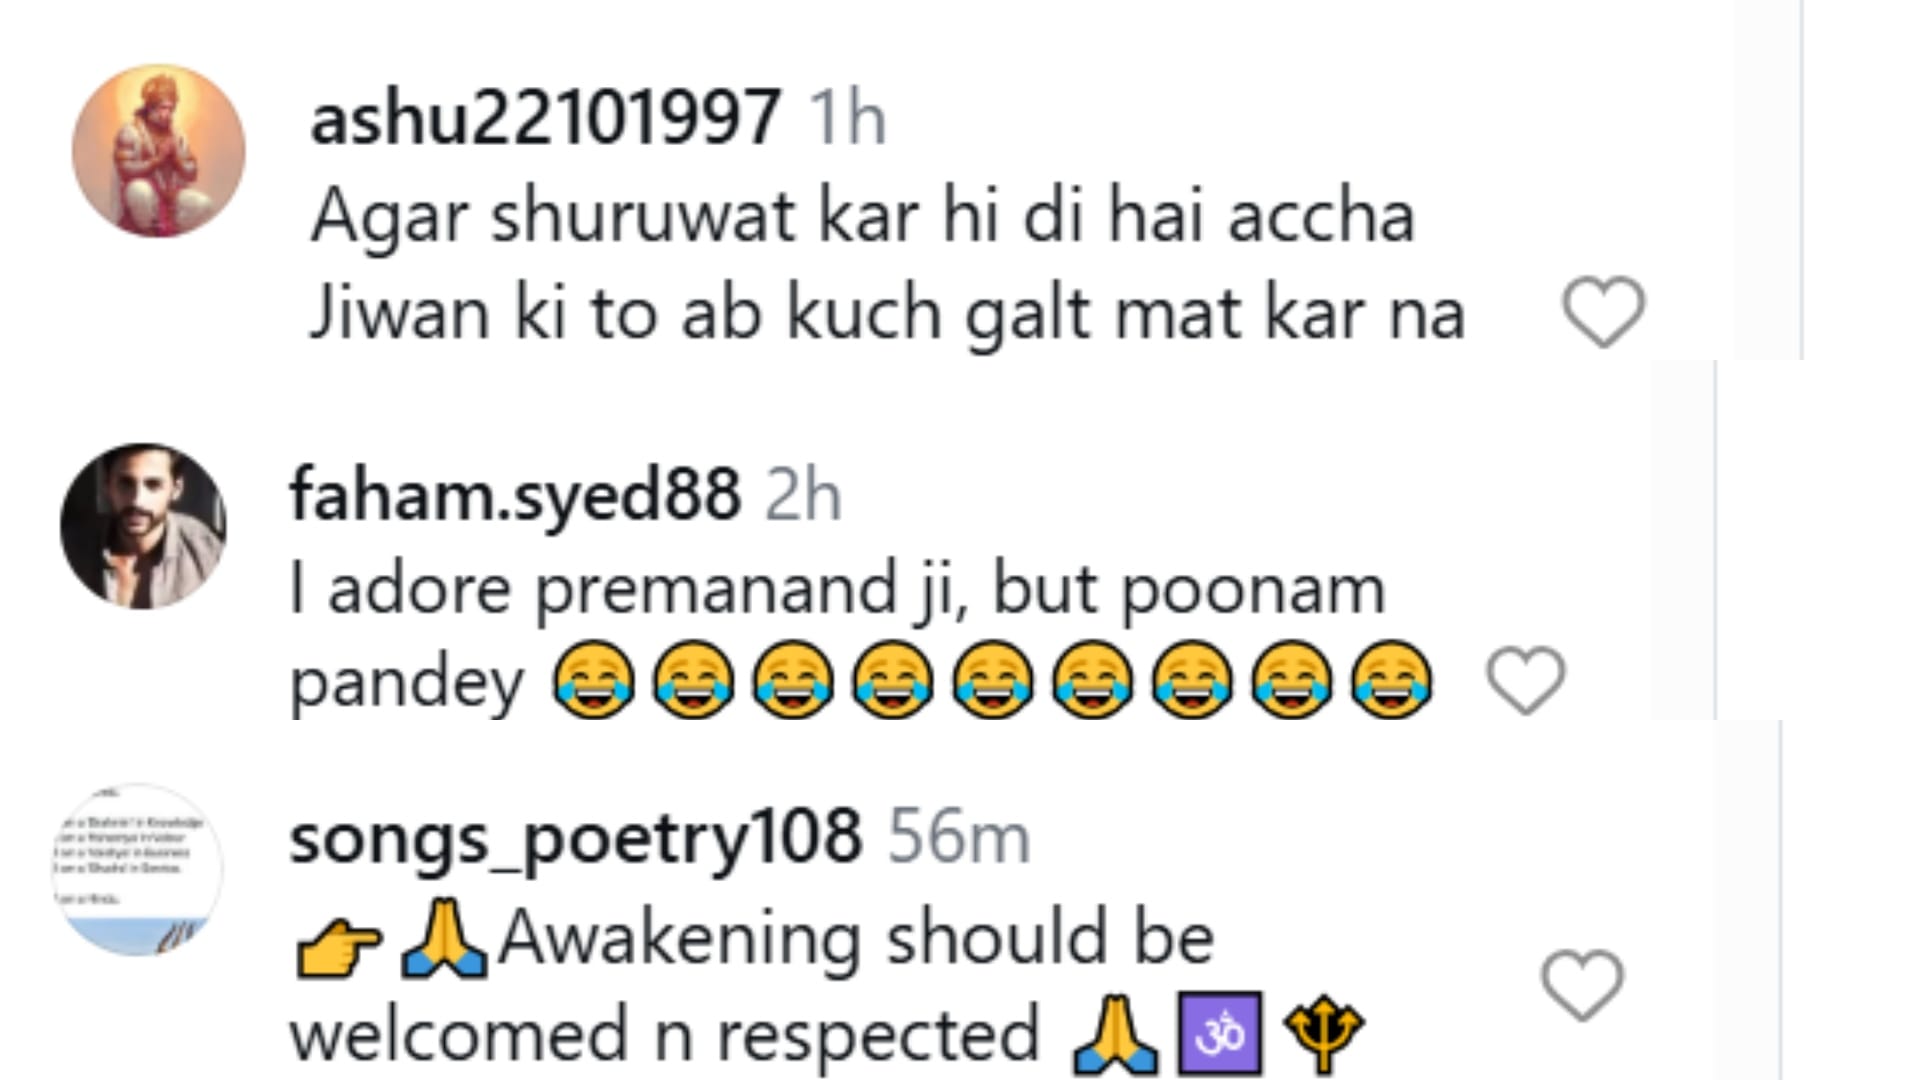Viewport: 1920px width, 1080px height.
Task: Like songs_poetry108's comment with the heart icon
Action: pyautogui.click(x=1581, y=985)
